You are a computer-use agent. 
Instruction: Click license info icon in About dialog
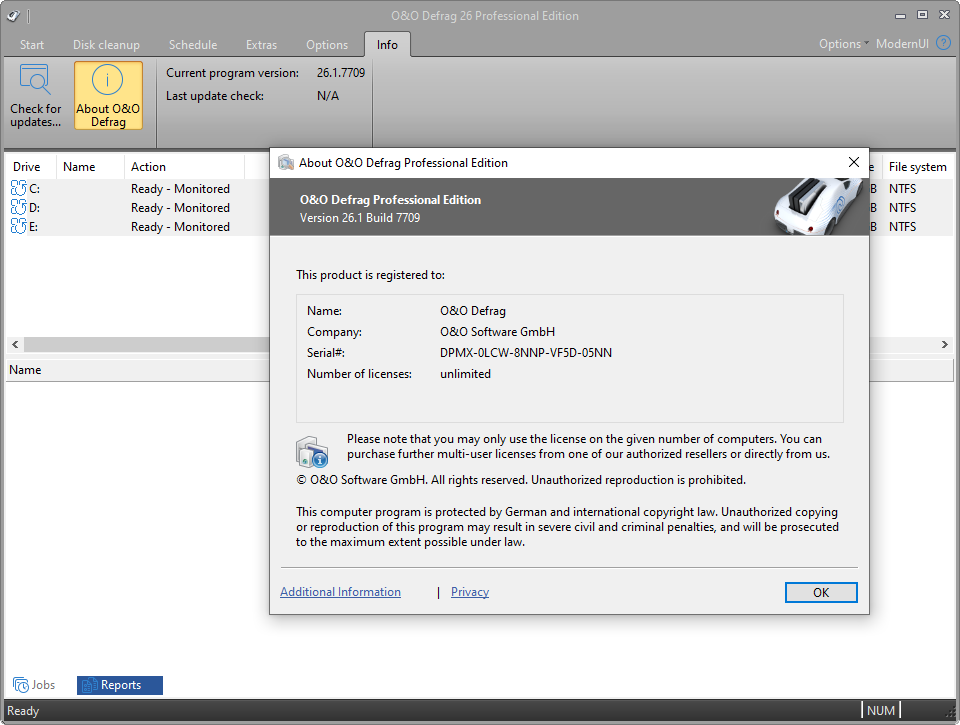[x=312, y=452]
